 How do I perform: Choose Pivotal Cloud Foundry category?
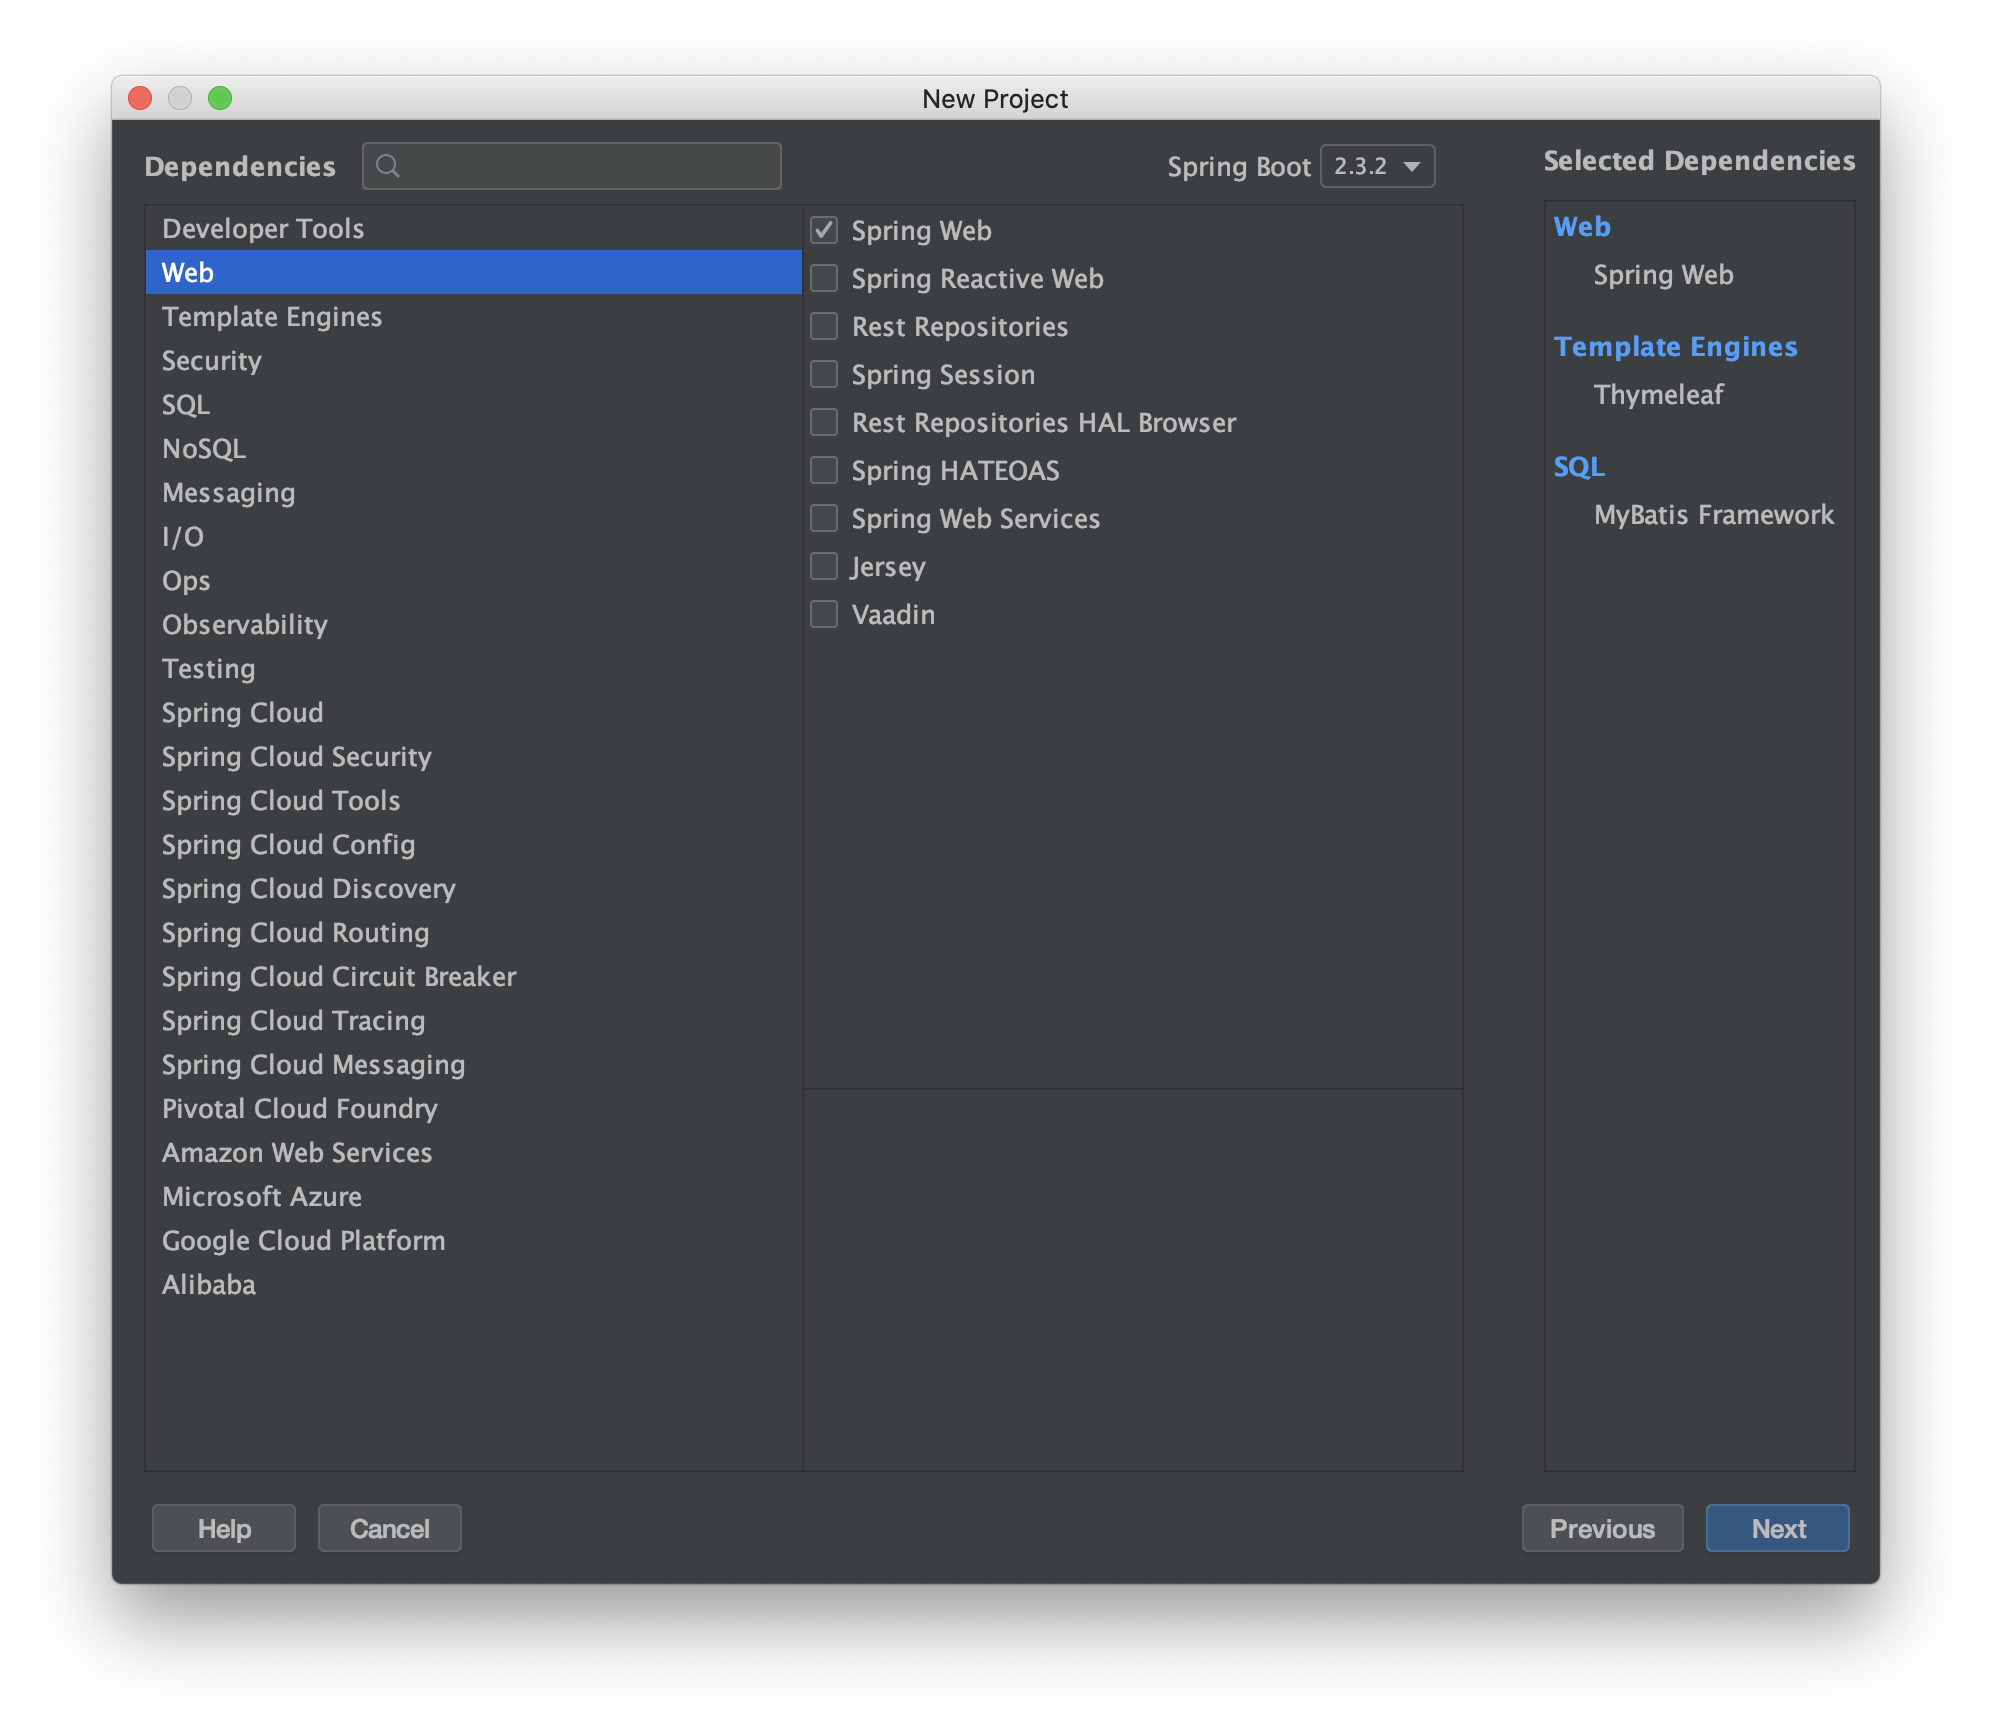473,1108
